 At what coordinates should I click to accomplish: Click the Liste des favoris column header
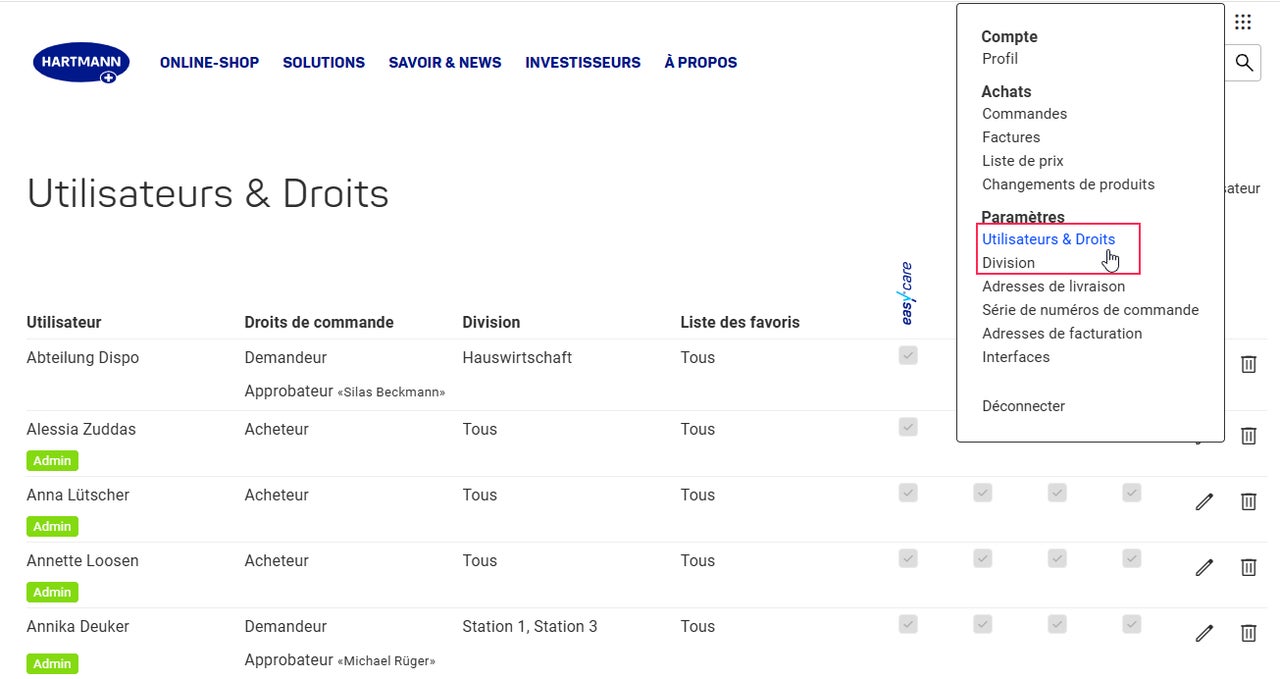point(740,322)
